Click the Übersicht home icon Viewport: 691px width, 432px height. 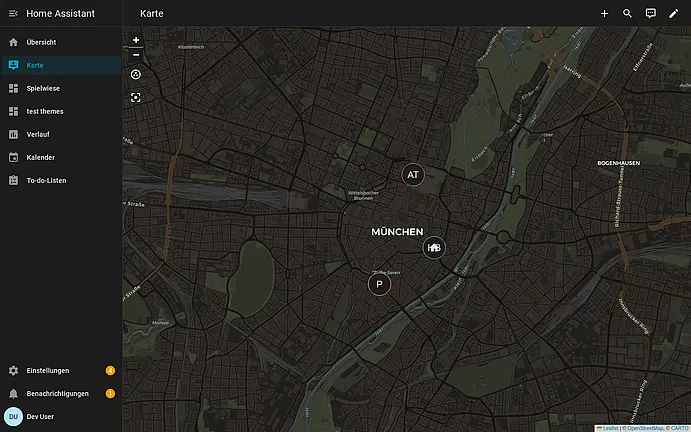14,42
